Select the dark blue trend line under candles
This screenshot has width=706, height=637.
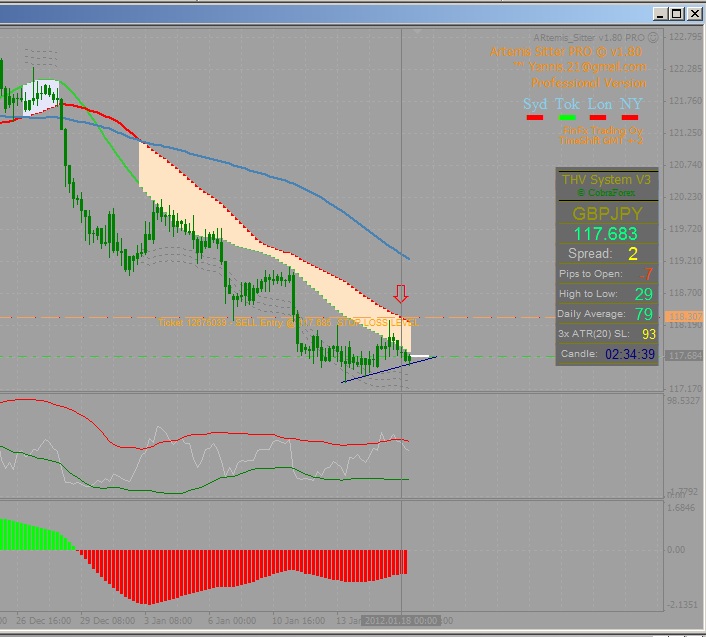click(x=389, y=370)
